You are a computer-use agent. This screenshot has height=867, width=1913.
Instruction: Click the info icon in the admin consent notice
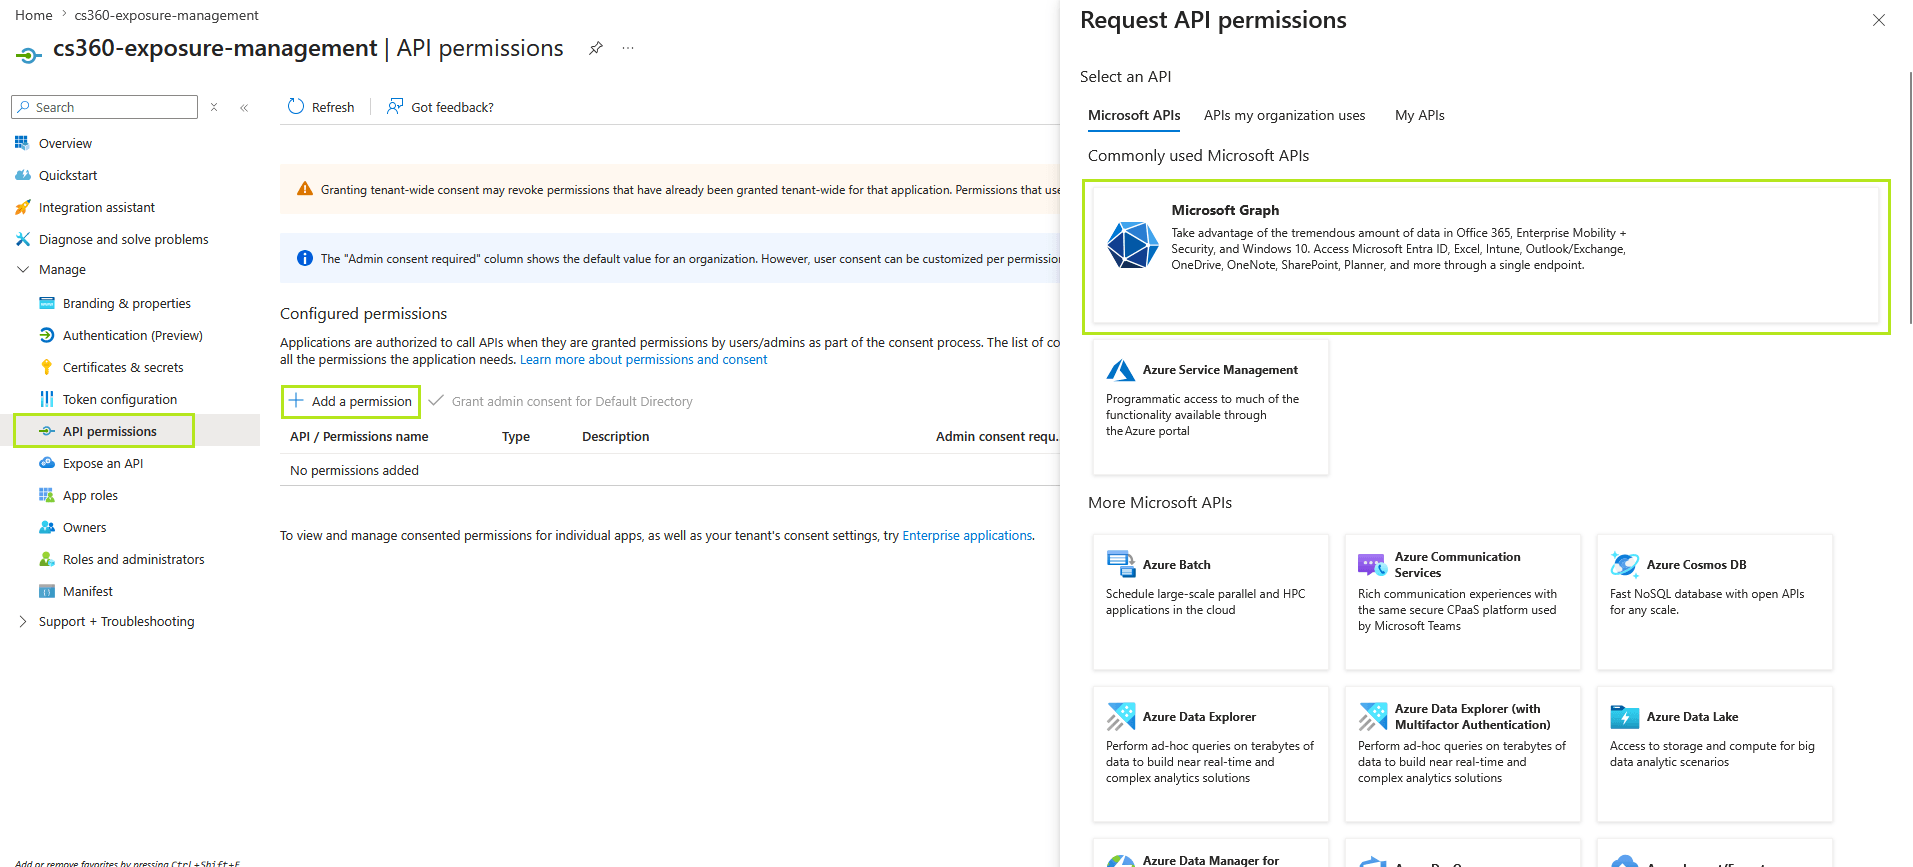tap(305, 258)
